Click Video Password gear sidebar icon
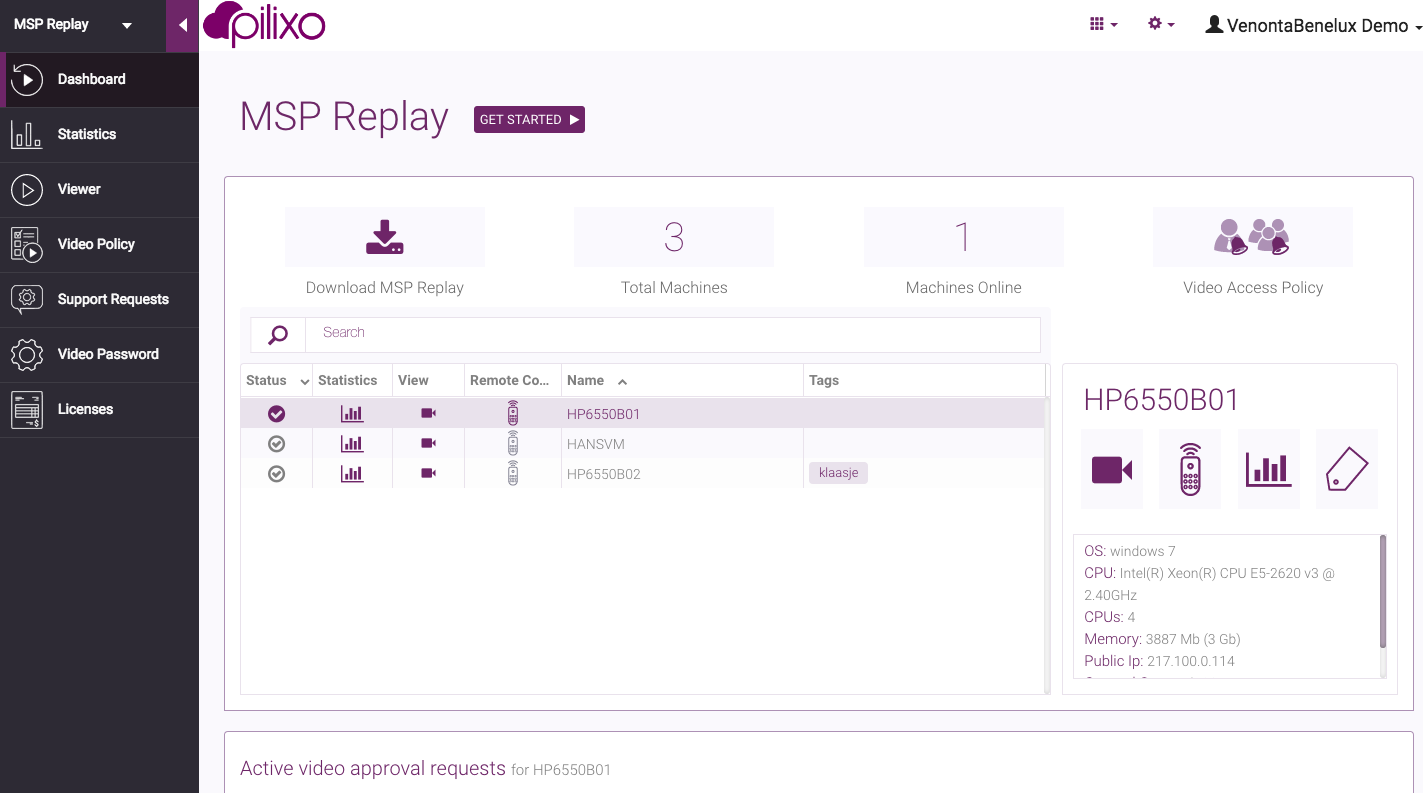This screenshot has height=793, width=1423. (x=27, y=355)
